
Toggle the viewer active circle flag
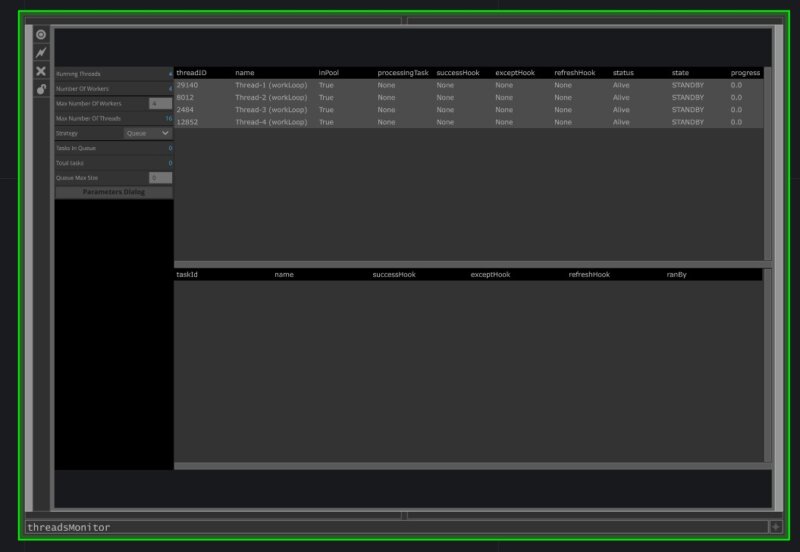[41, 35]
